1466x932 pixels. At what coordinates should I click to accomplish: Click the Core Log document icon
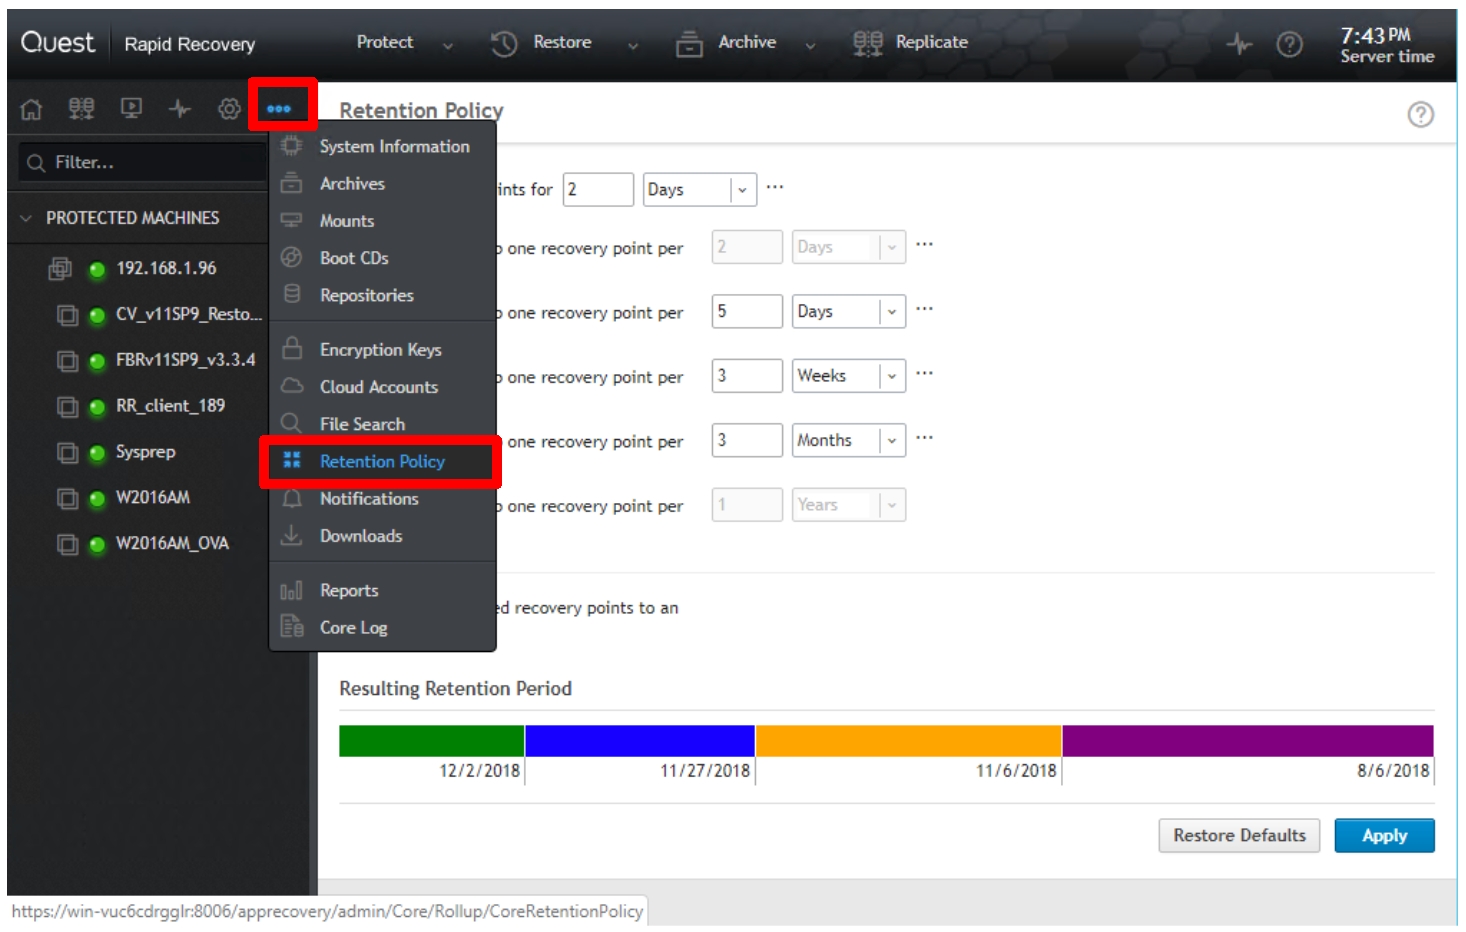coord(292,627)
